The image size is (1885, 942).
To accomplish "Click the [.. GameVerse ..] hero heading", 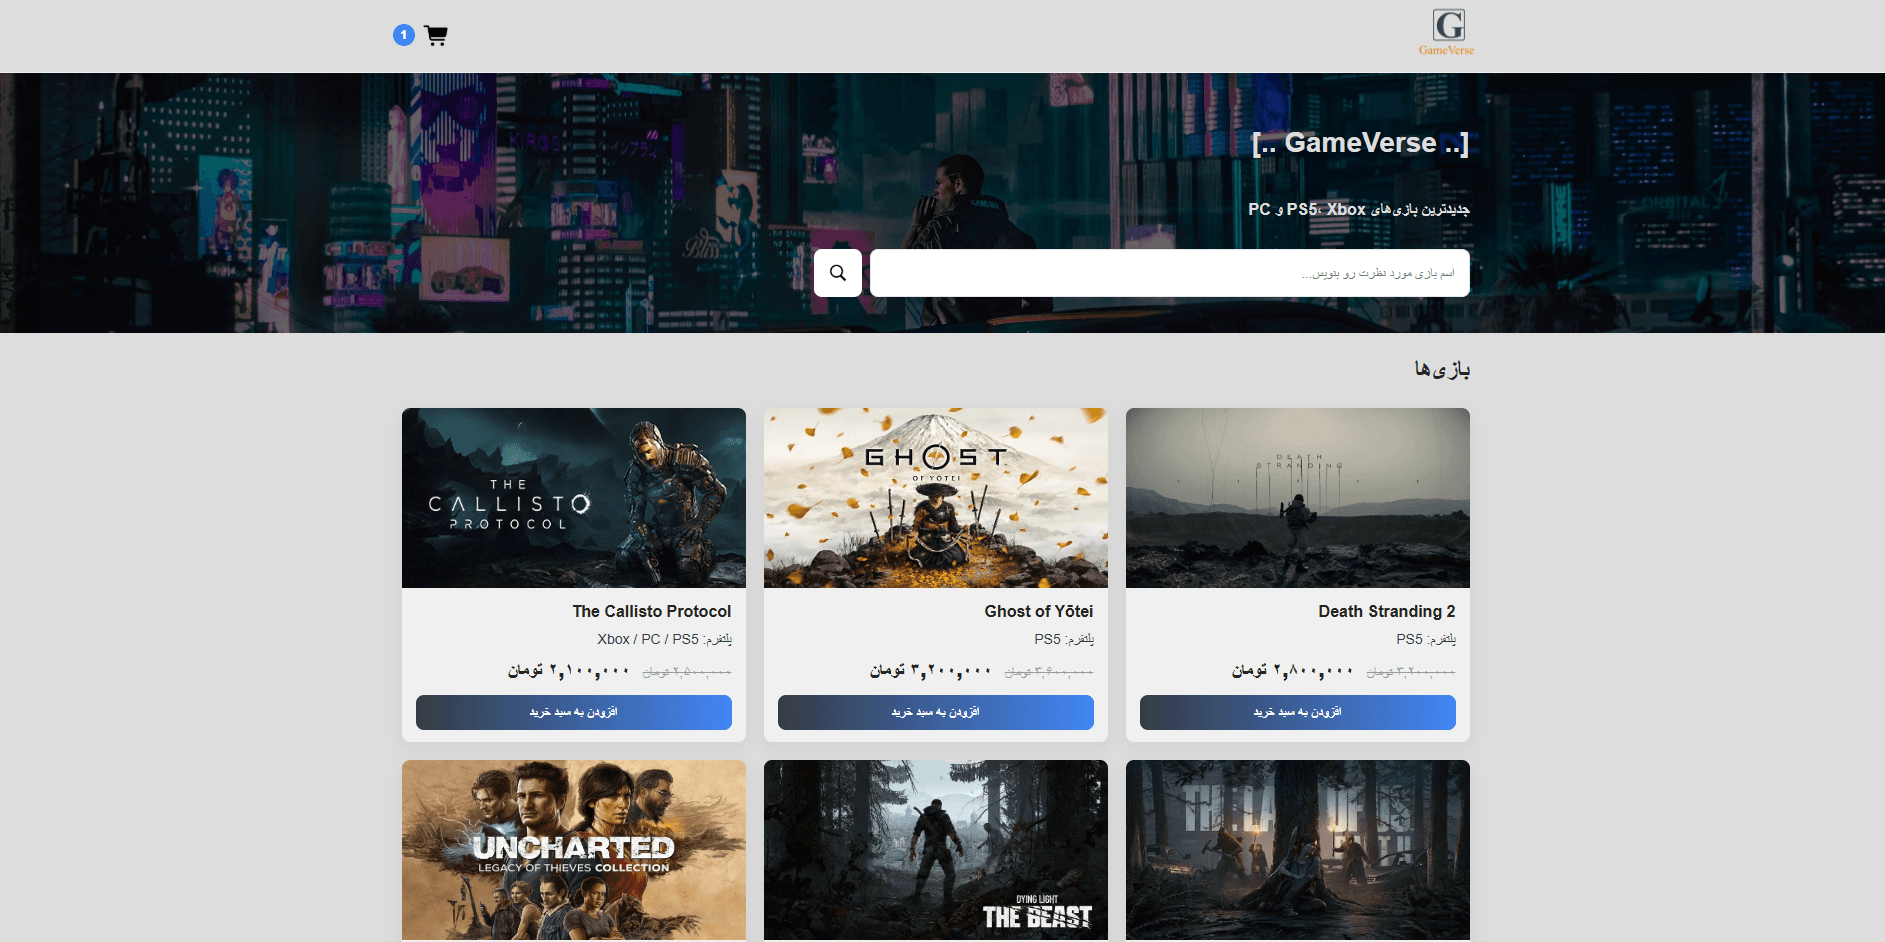I will [x=1360, y=143].
